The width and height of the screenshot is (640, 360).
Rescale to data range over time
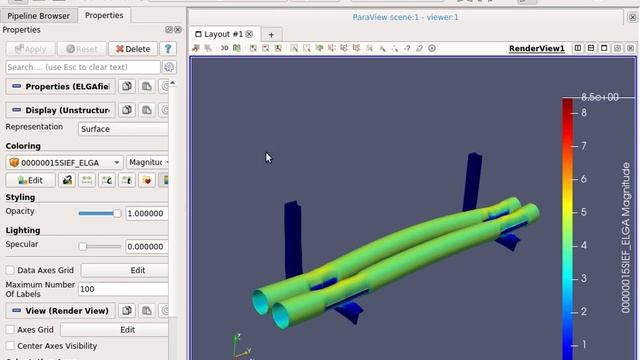coord(127,180)
